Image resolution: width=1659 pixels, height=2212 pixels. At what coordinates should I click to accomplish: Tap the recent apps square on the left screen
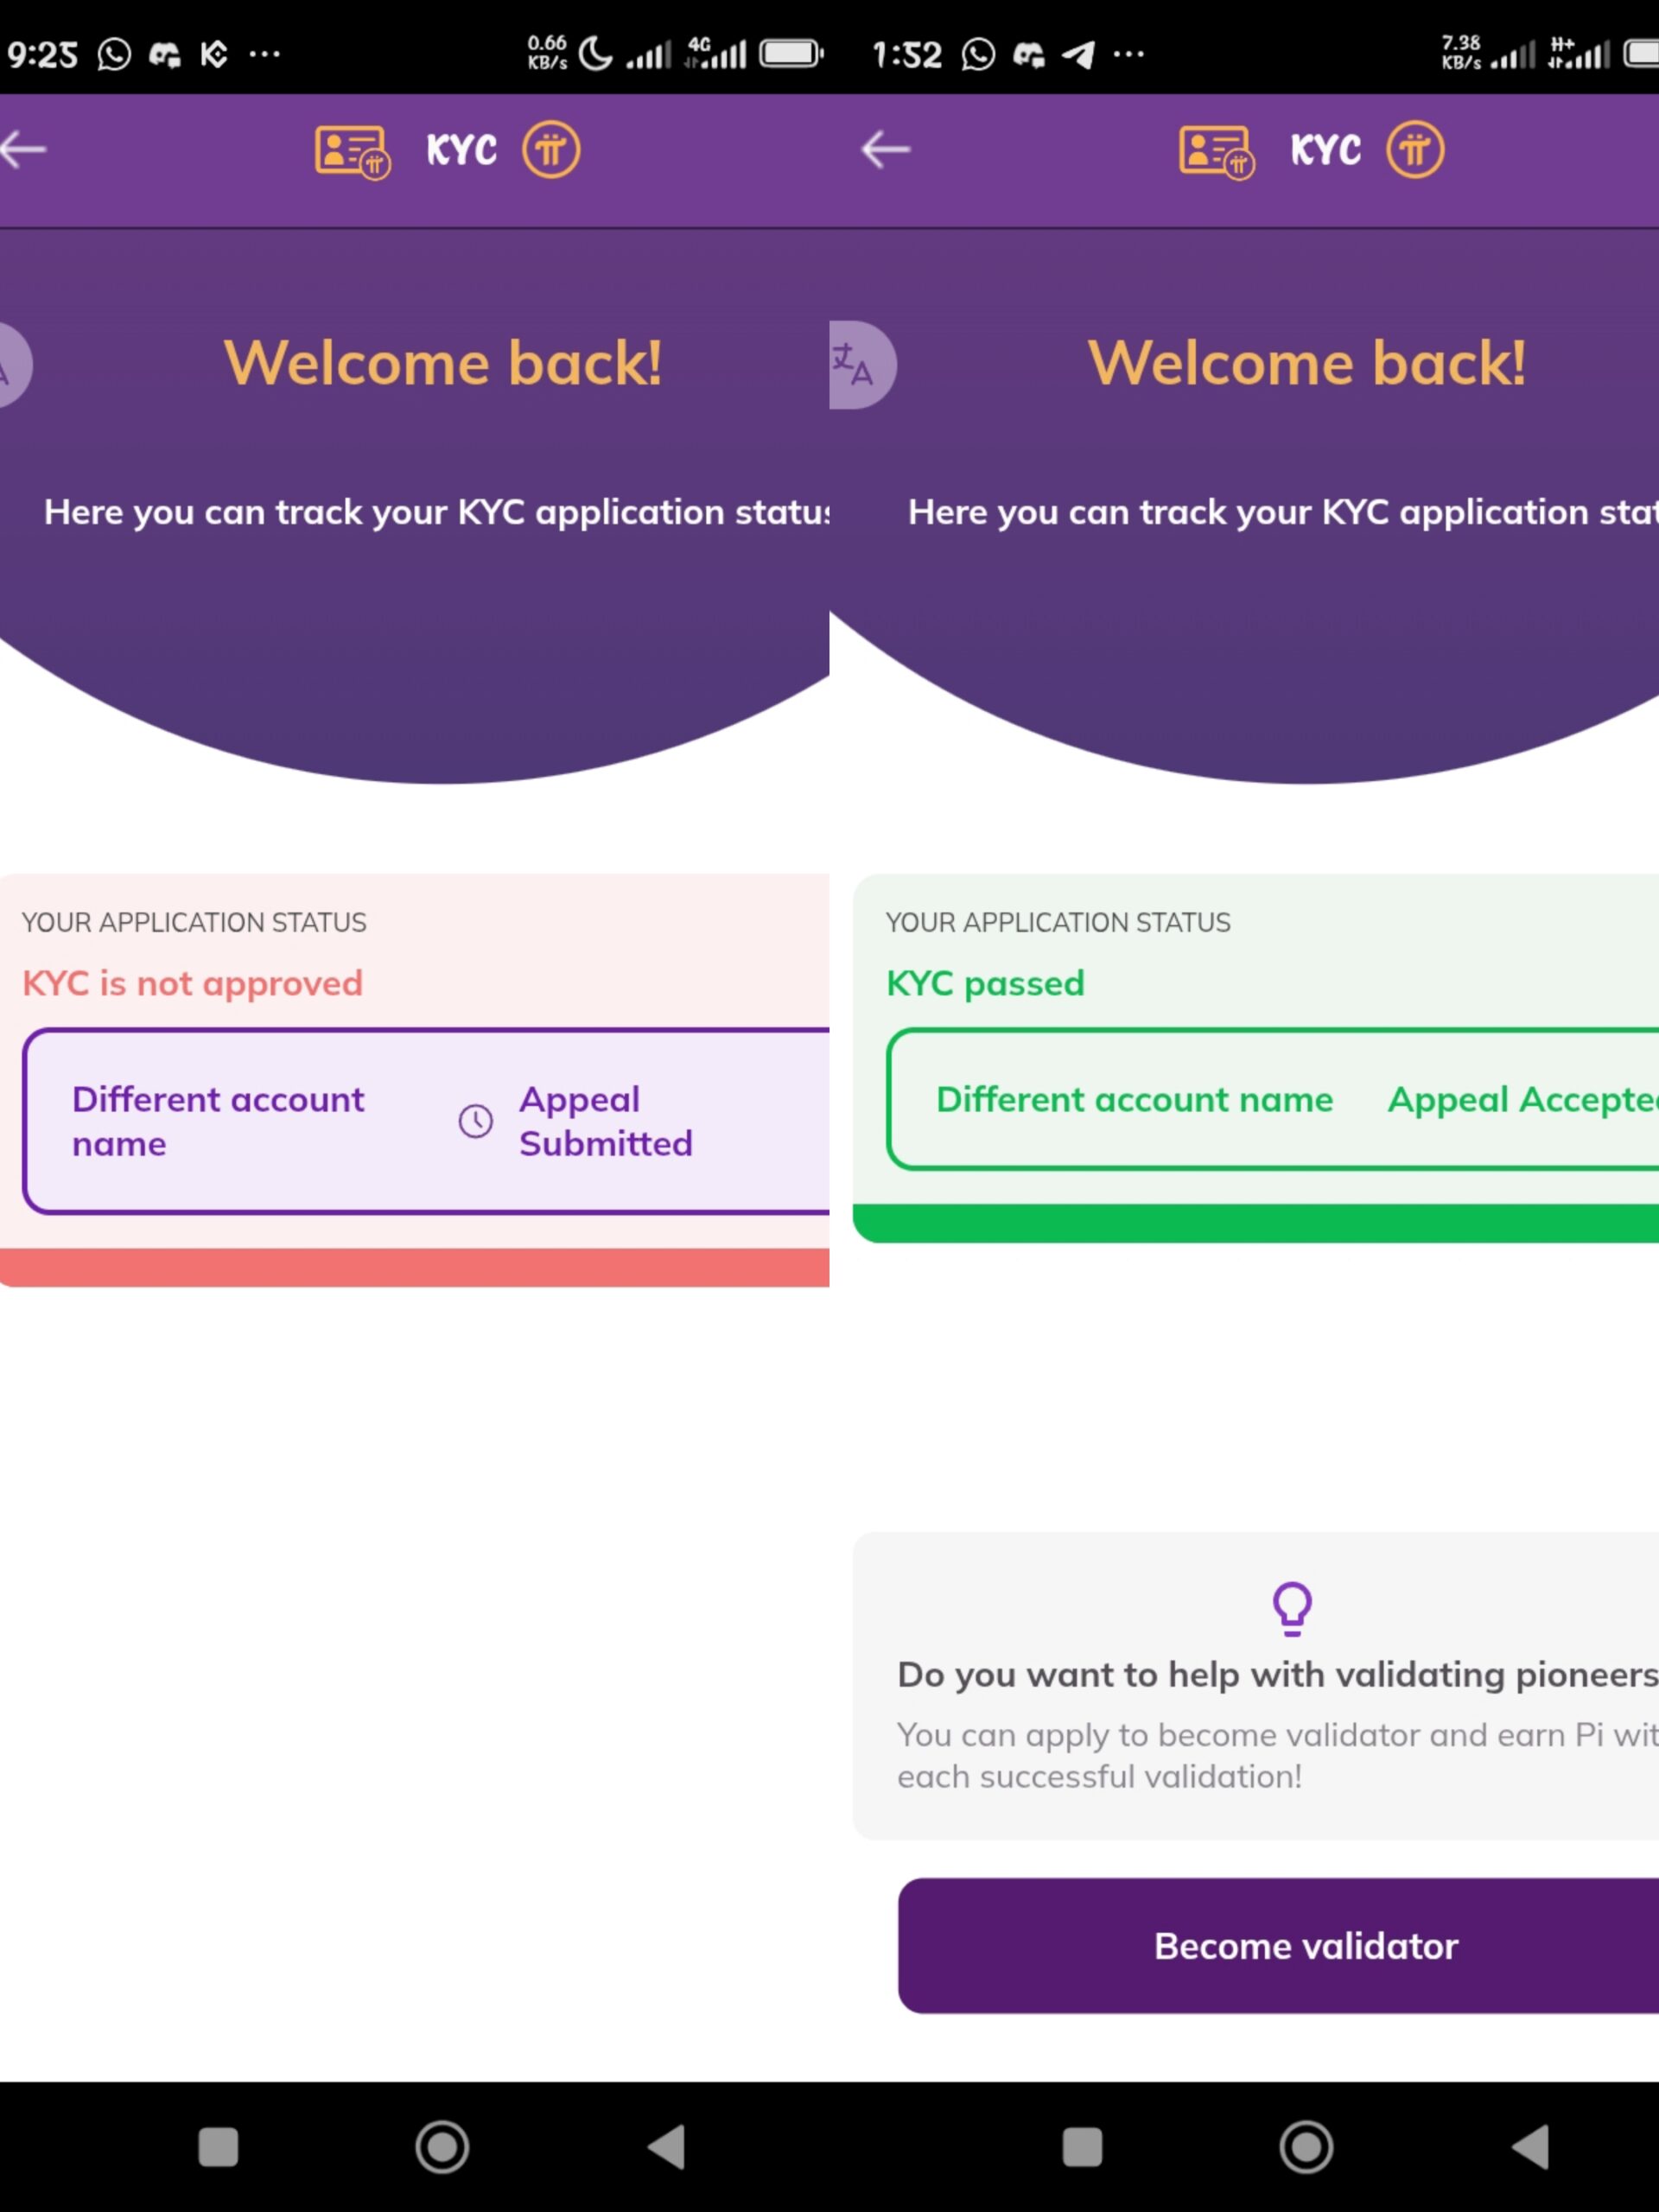click(218, 2146)
